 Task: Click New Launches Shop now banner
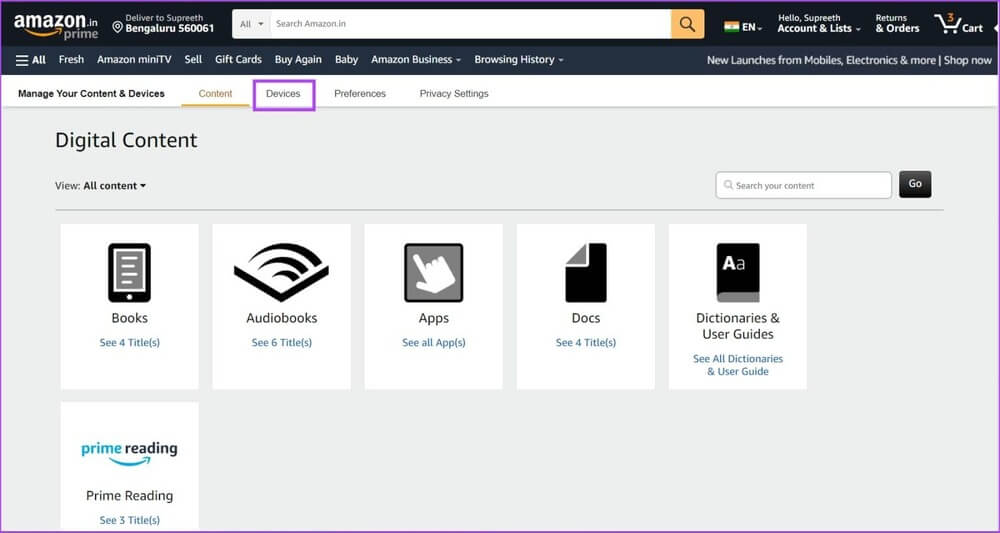coord(849,61)
